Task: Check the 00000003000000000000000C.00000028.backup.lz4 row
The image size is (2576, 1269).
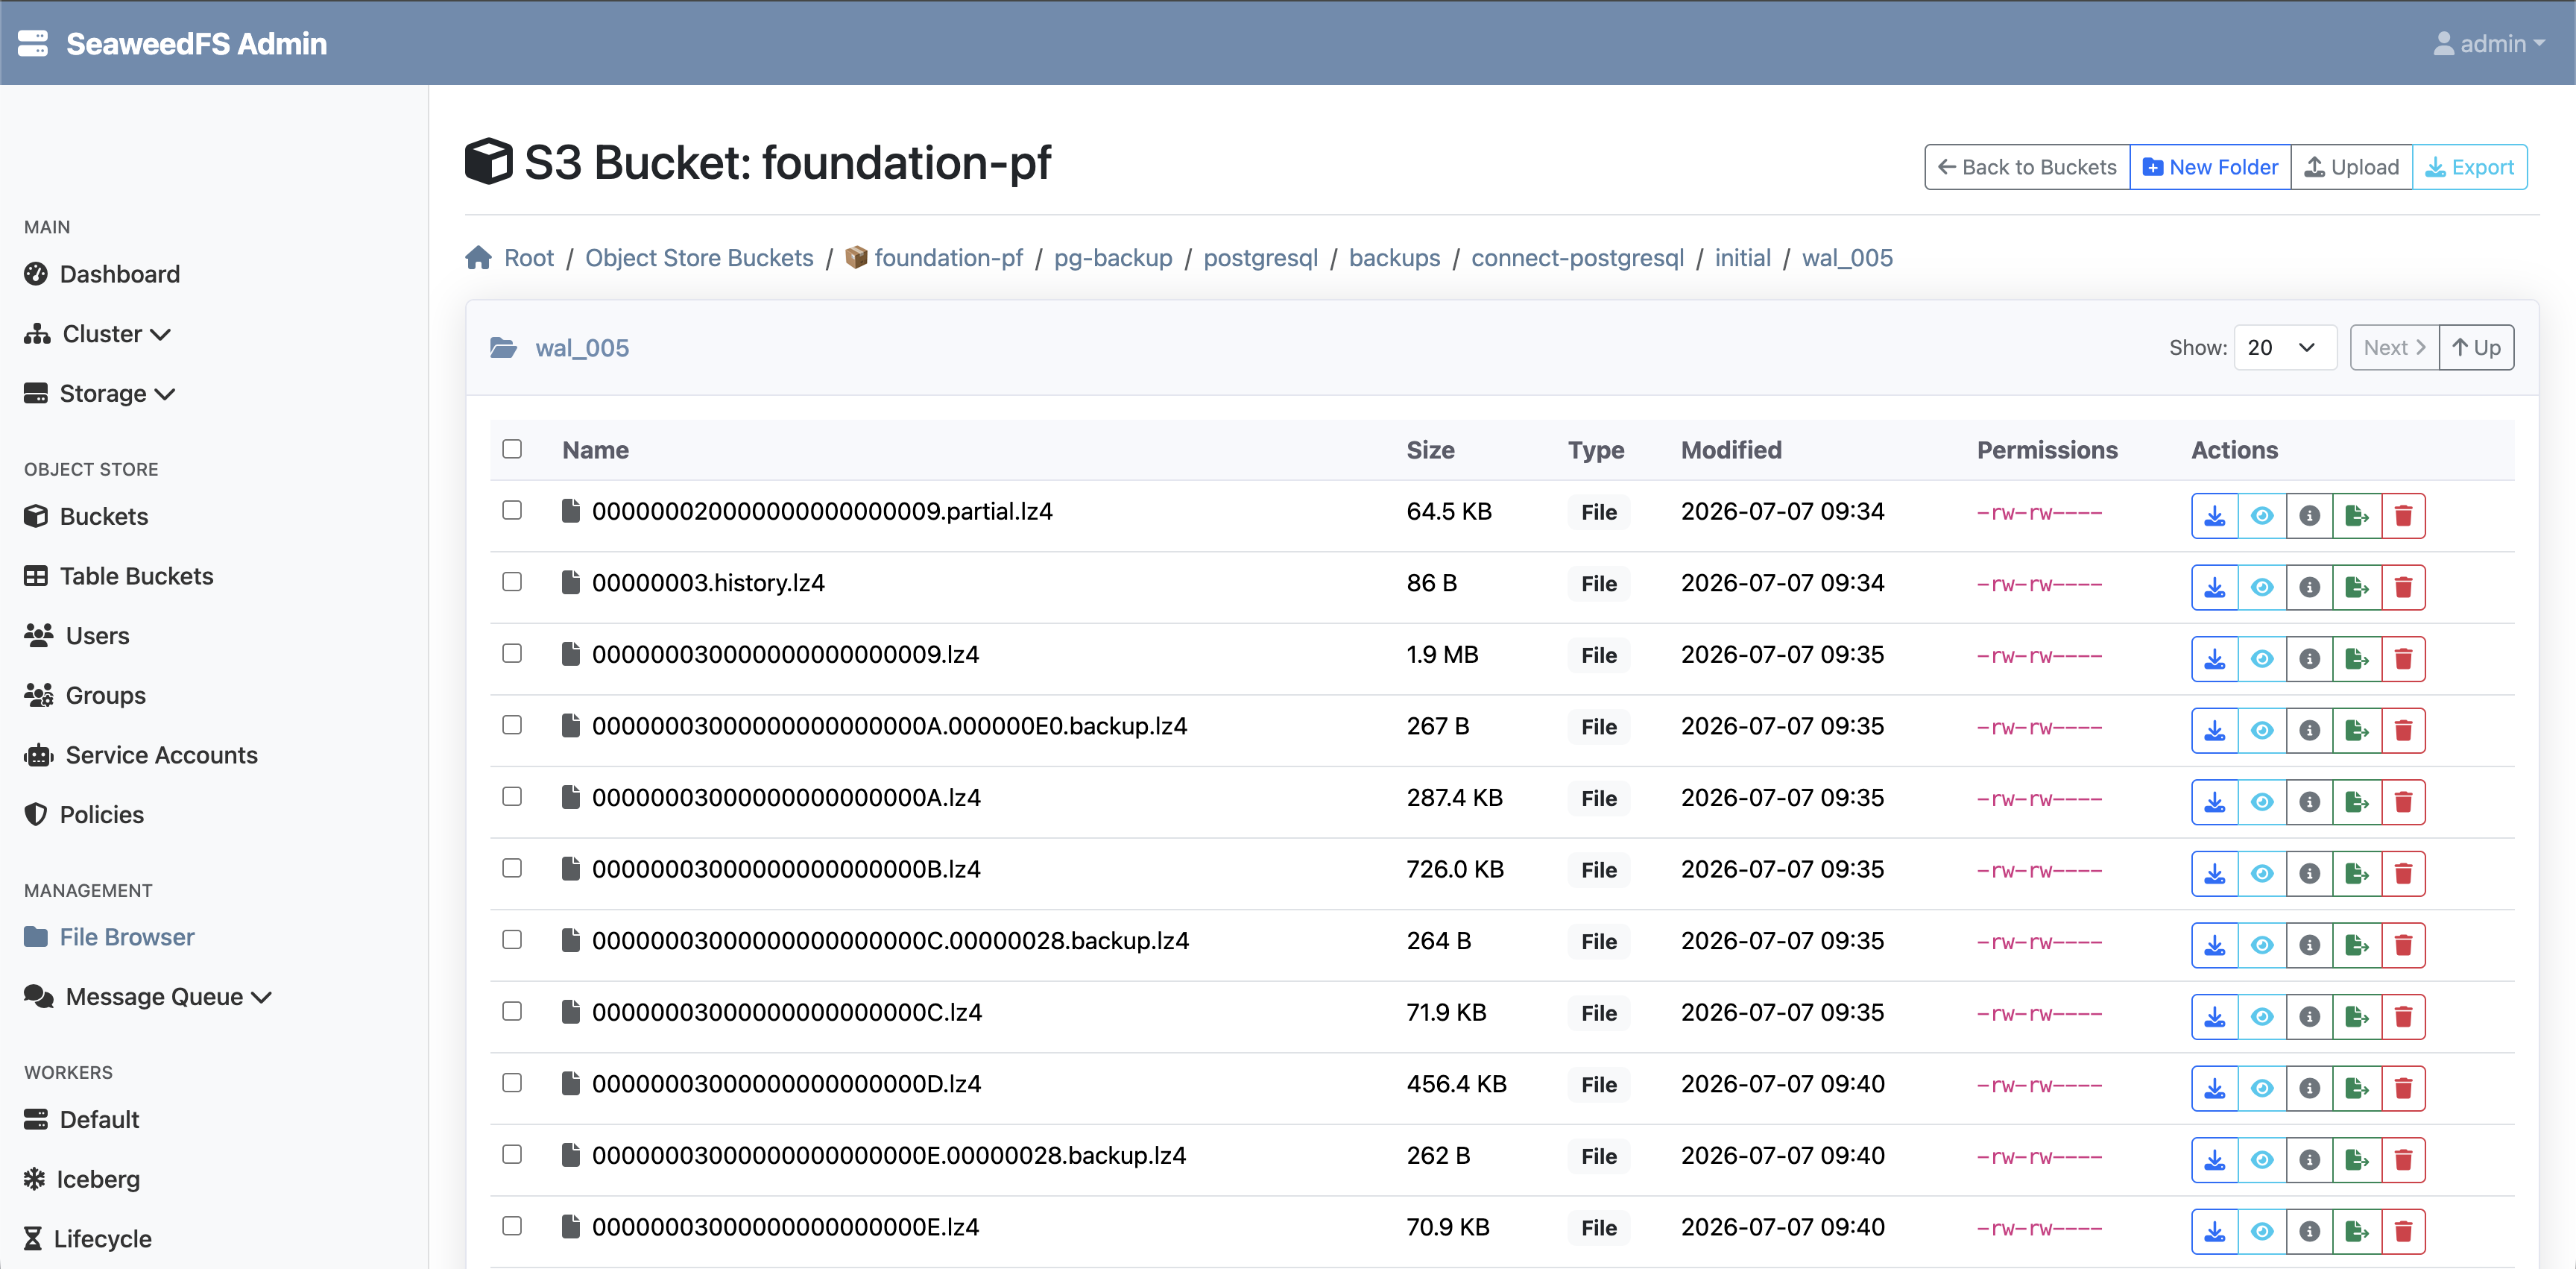Action: point(512,939)
